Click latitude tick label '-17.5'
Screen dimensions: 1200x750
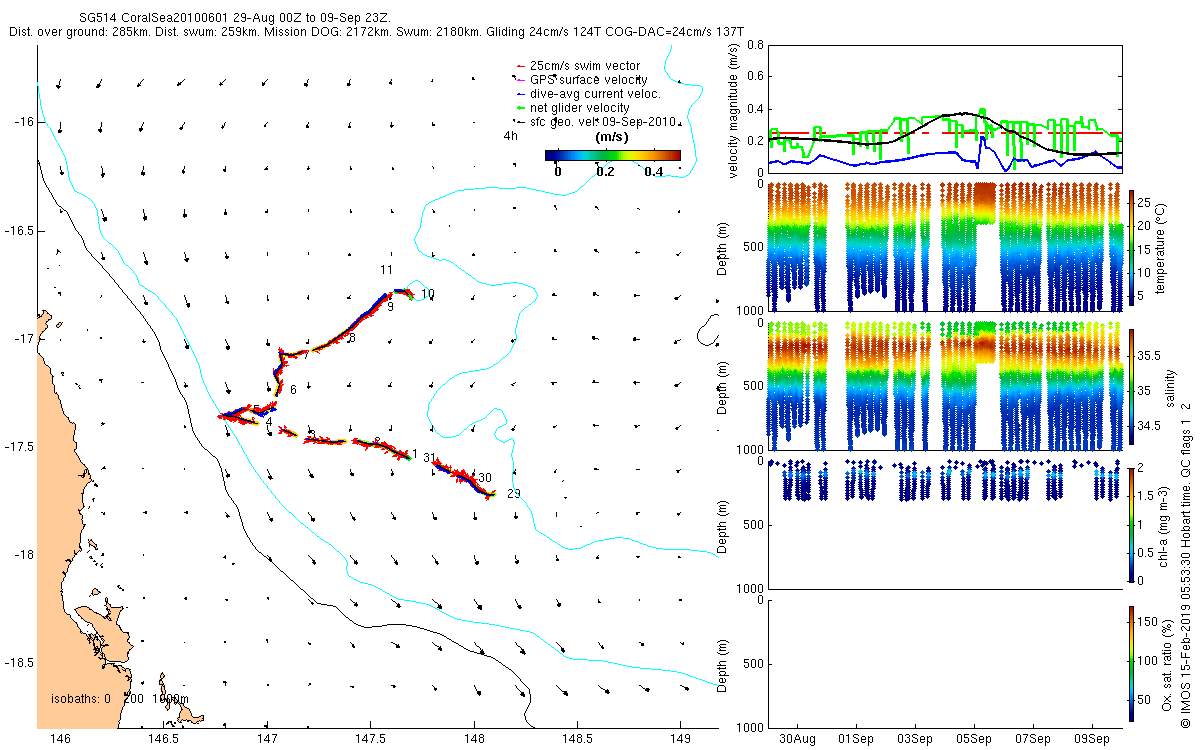(20, 446)
